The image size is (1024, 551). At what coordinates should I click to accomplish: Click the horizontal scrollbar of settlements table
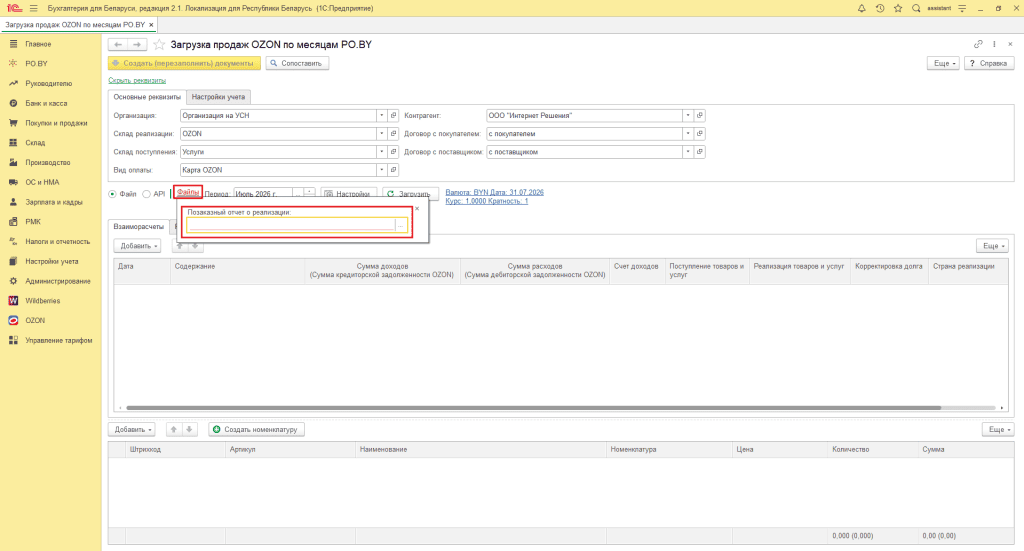click(x=534, y=407)
